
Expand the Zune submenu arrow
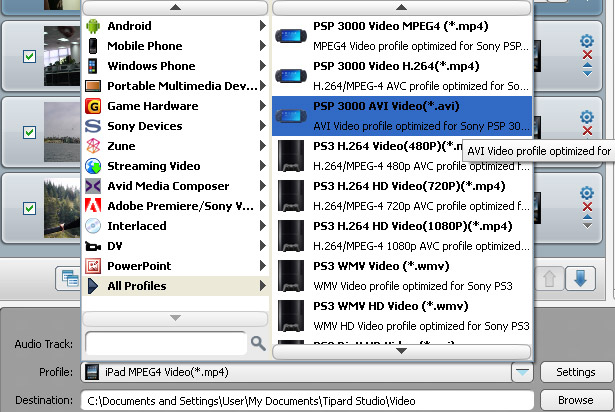[262, 146]
